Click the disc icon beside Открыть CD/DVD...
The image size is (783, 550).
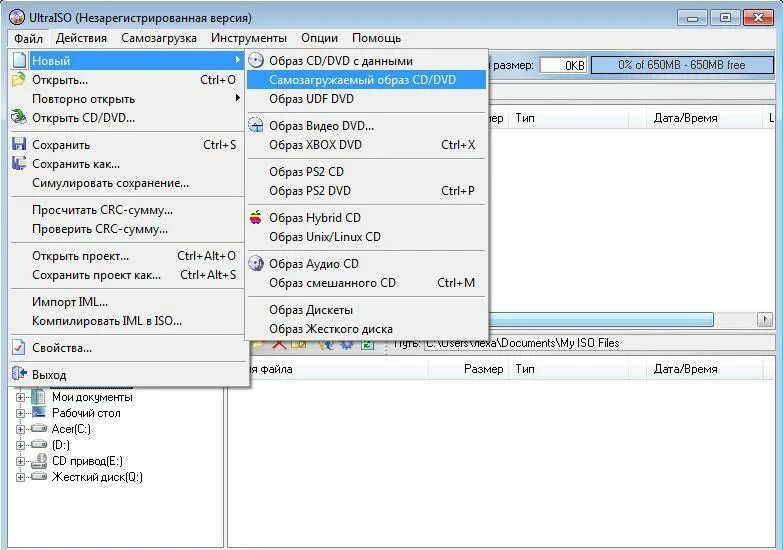pos(18,117)
